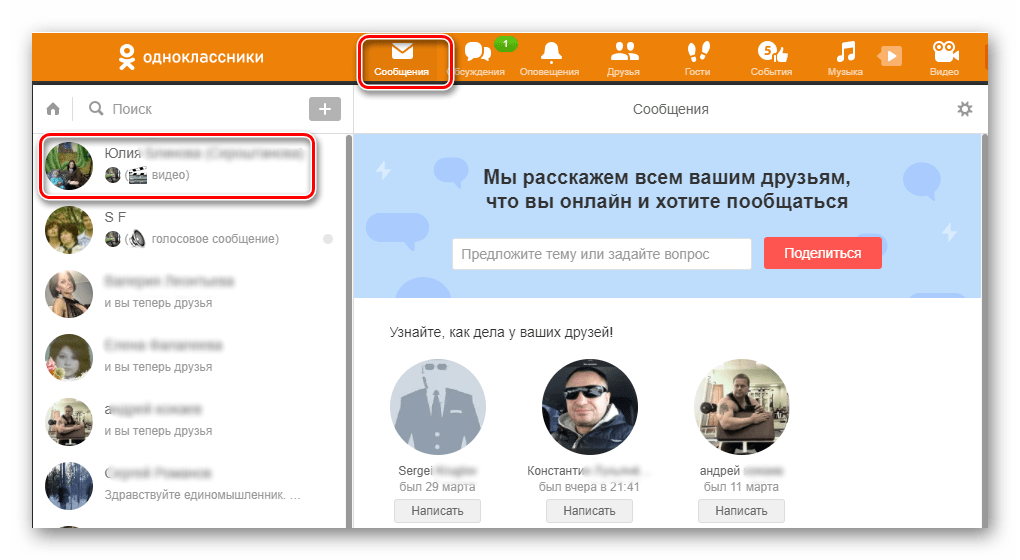Viewport: 1020px width, 560px height.
Task: Click Sergei name link
Action: point(437,470)
